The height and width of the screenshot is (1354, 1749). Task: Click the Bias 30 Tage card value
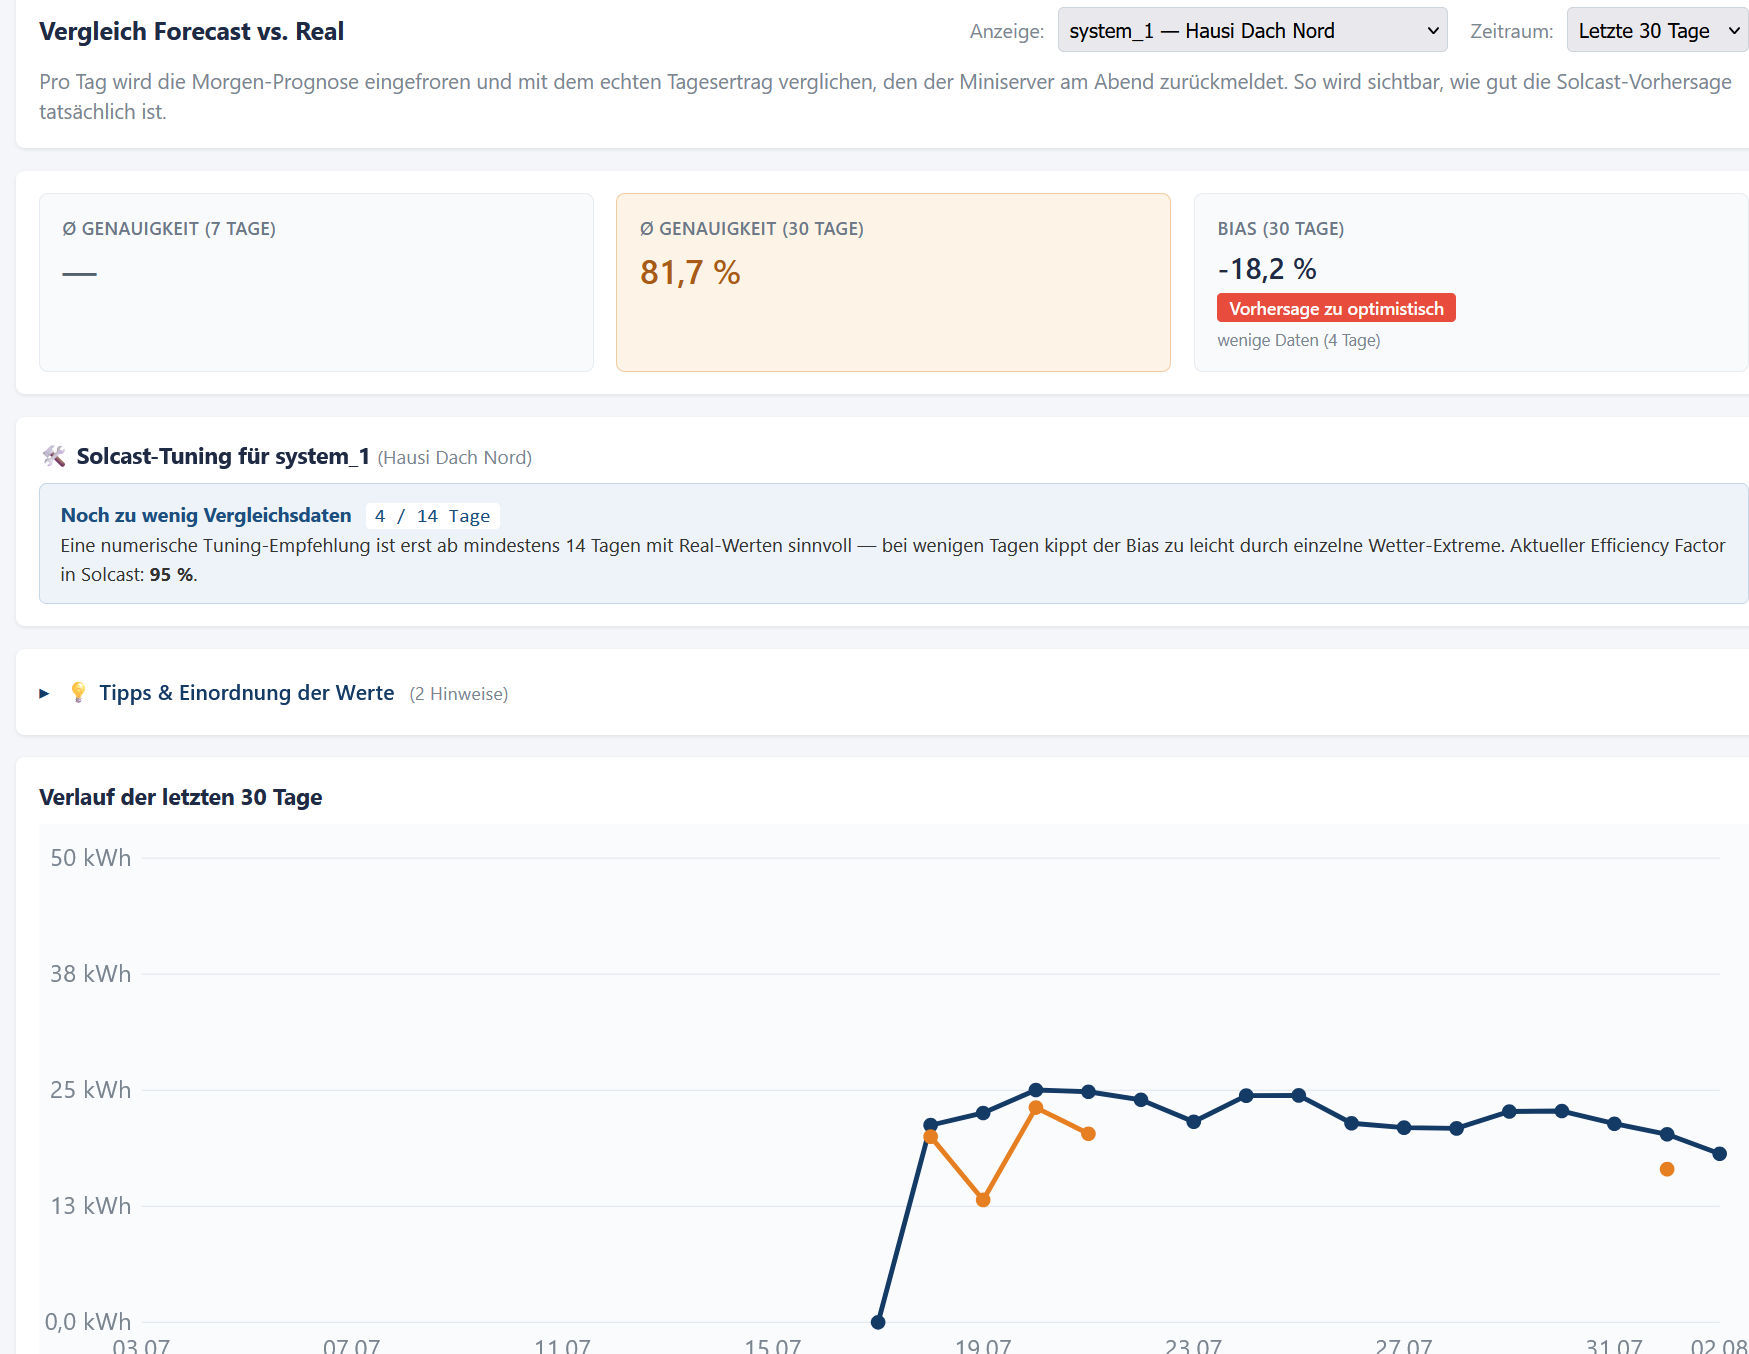point(1267,269)
